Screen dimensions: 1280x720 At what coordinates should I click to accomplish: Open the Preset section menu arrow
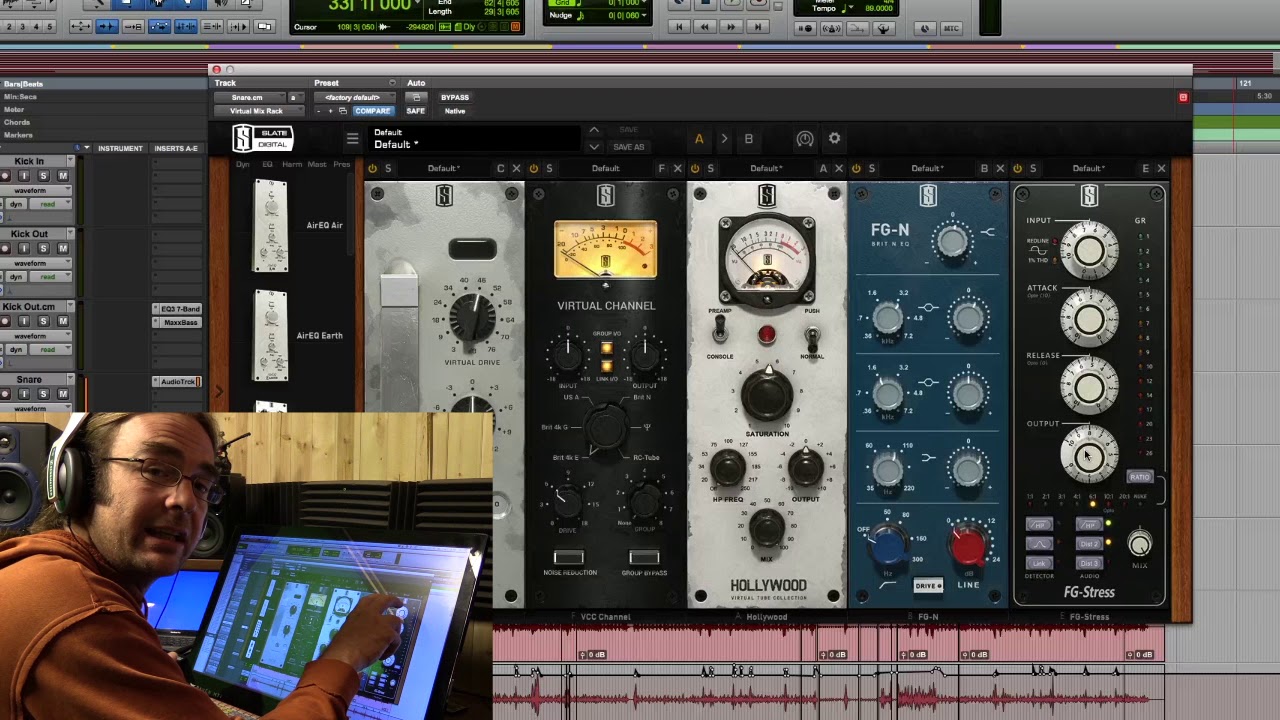pos(391,83)
